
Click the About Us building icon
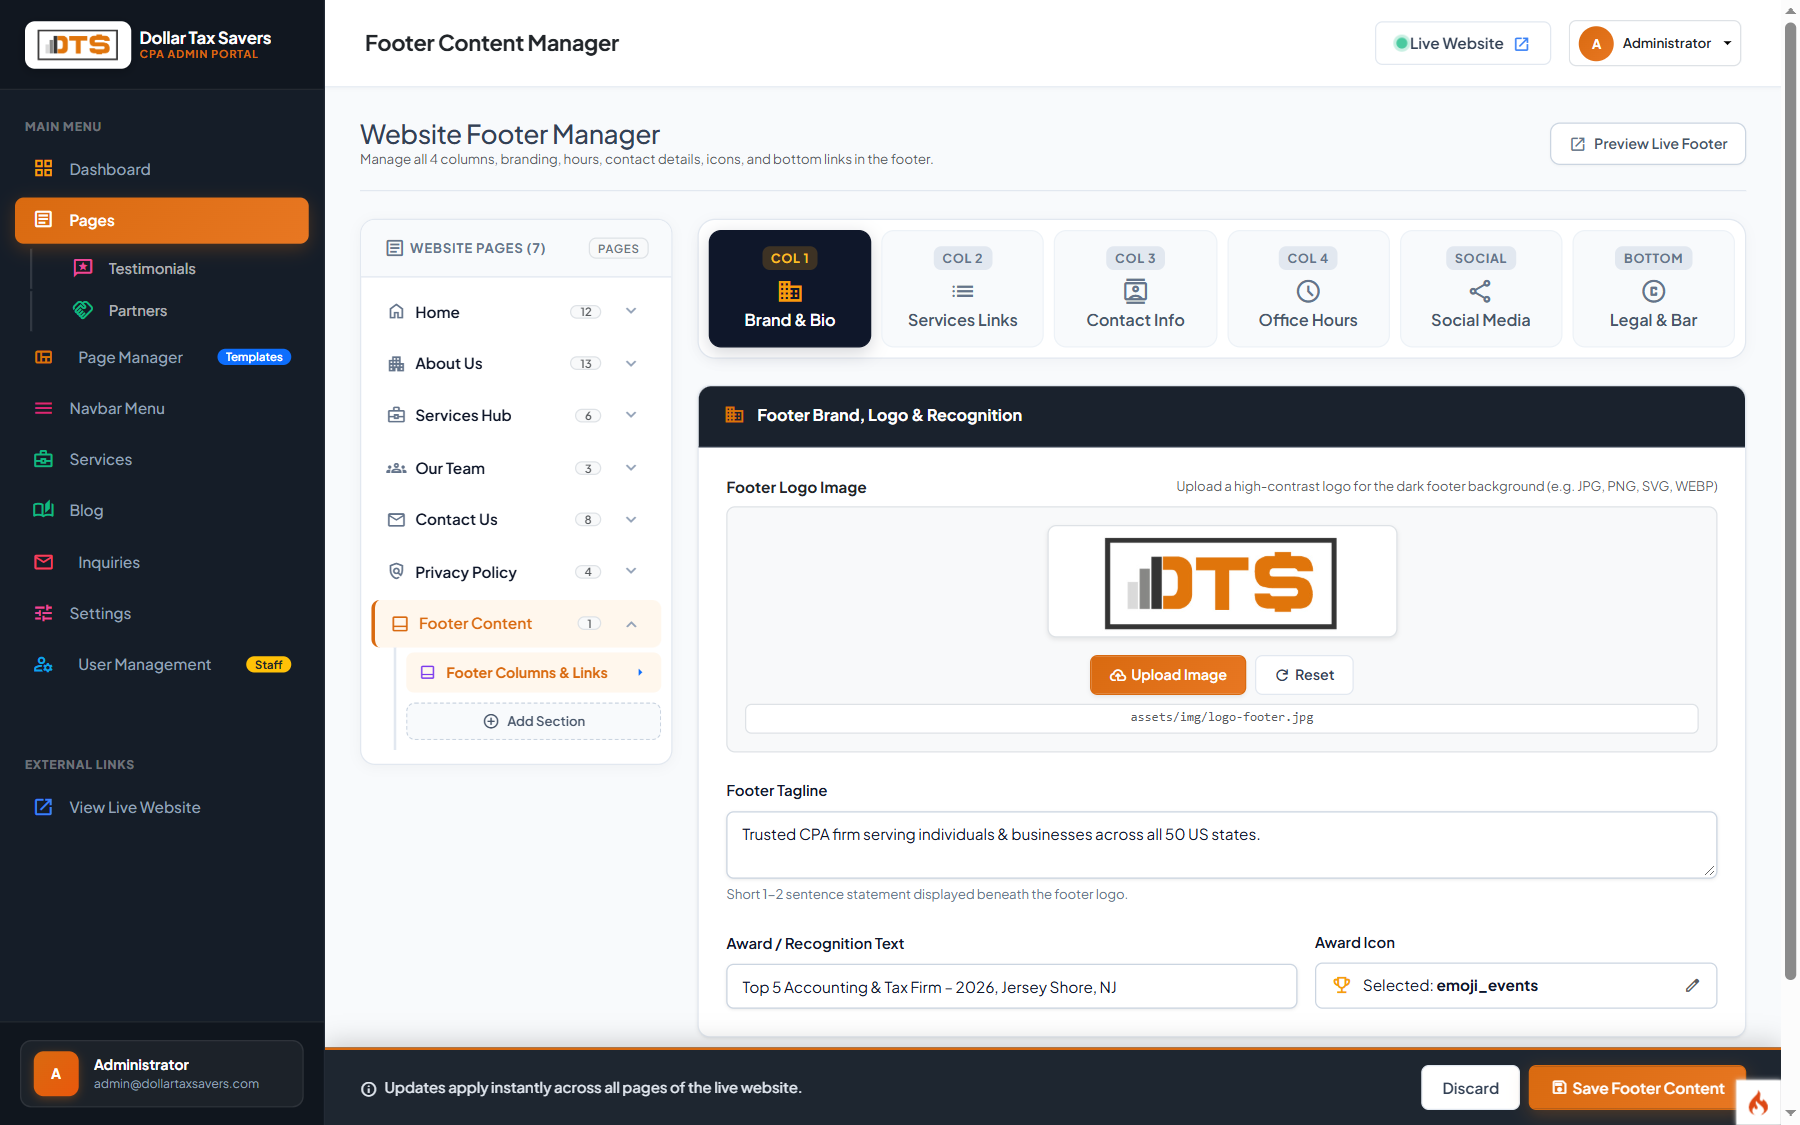click(396, 364)
